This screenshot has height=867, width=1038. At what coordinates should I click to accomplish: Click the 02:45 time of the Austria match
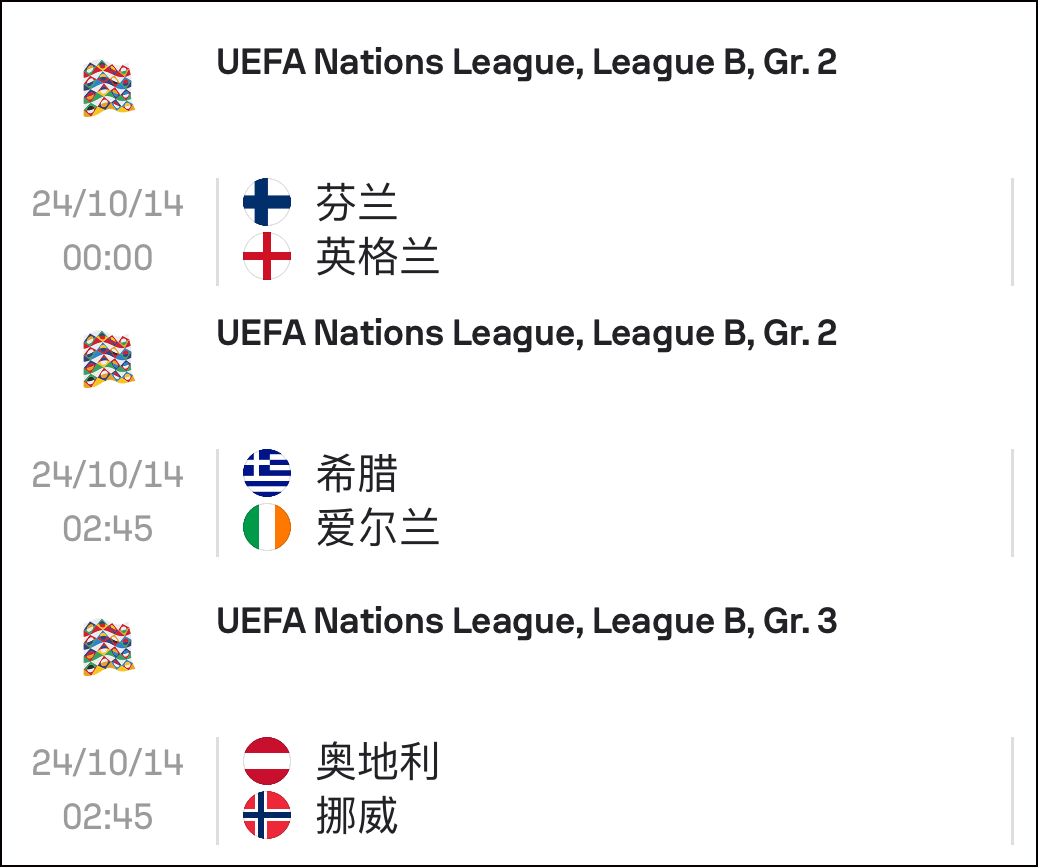(108, 817)
